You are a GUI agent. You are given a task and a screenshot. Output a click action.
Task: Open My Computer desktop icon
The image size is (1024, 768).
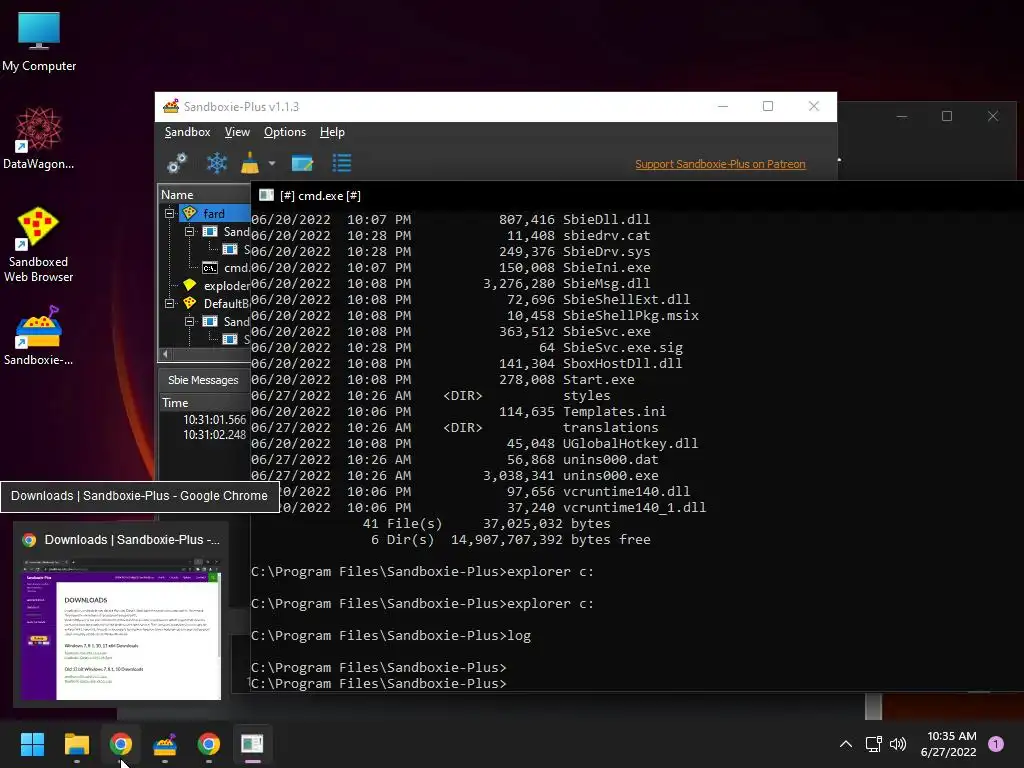(x=39, y=42)
